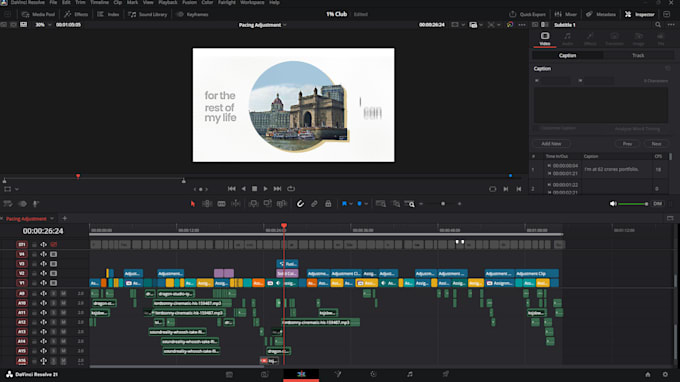Select the arrow Selection Mode tool
The image size is (680, 382).
click(193, 204)
